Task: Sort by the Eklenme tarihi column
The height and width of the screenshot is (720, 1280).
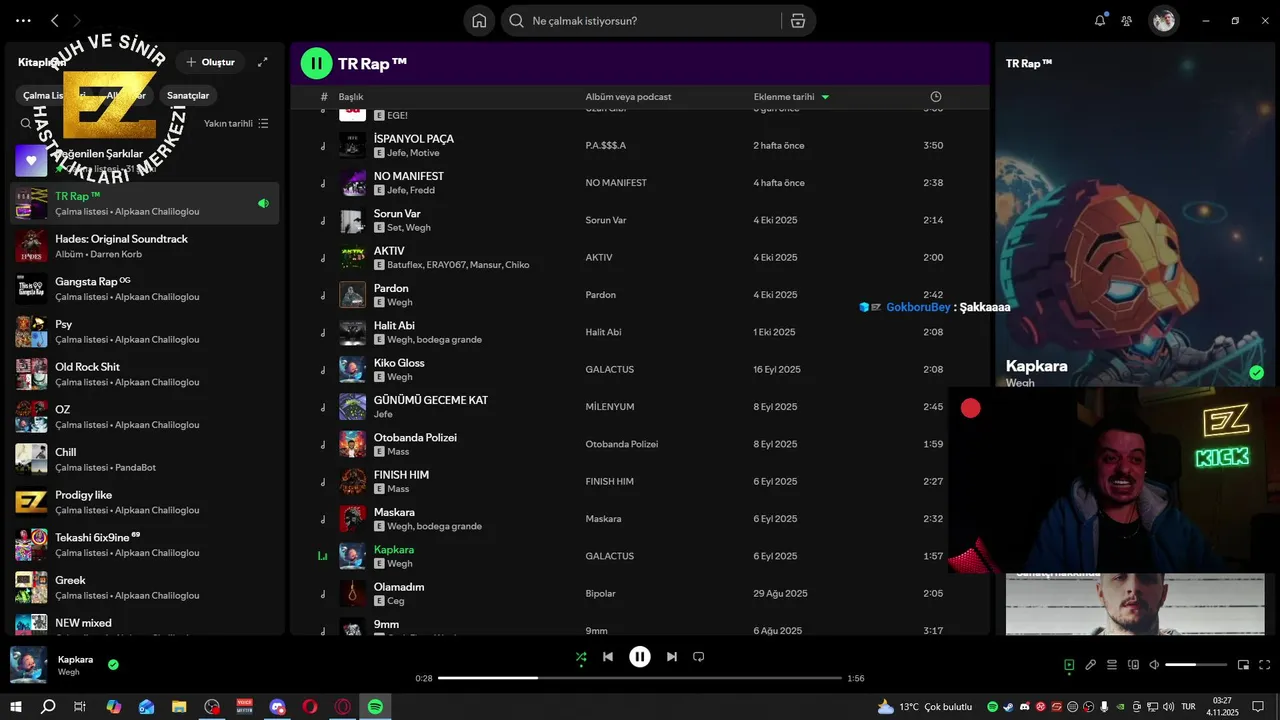Action: (784, 97)
